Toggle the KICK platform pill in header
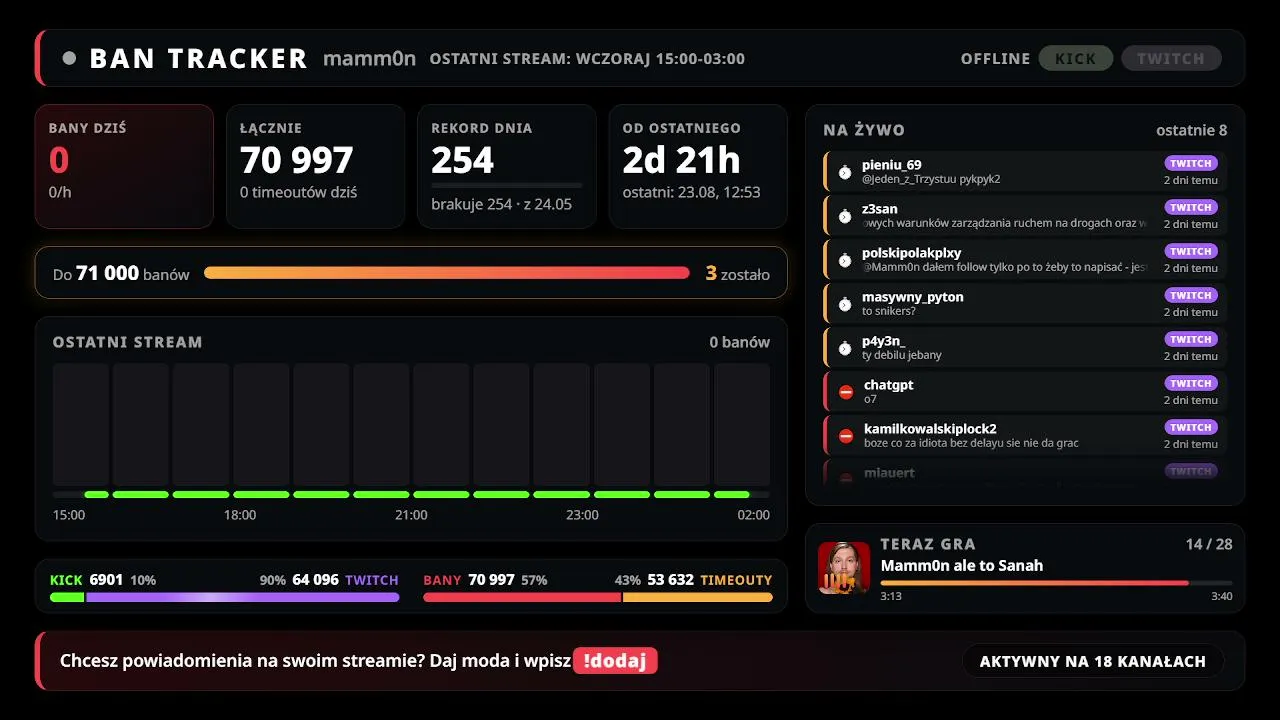Screen dimensions: 1280x720 tap(1075, 58)
